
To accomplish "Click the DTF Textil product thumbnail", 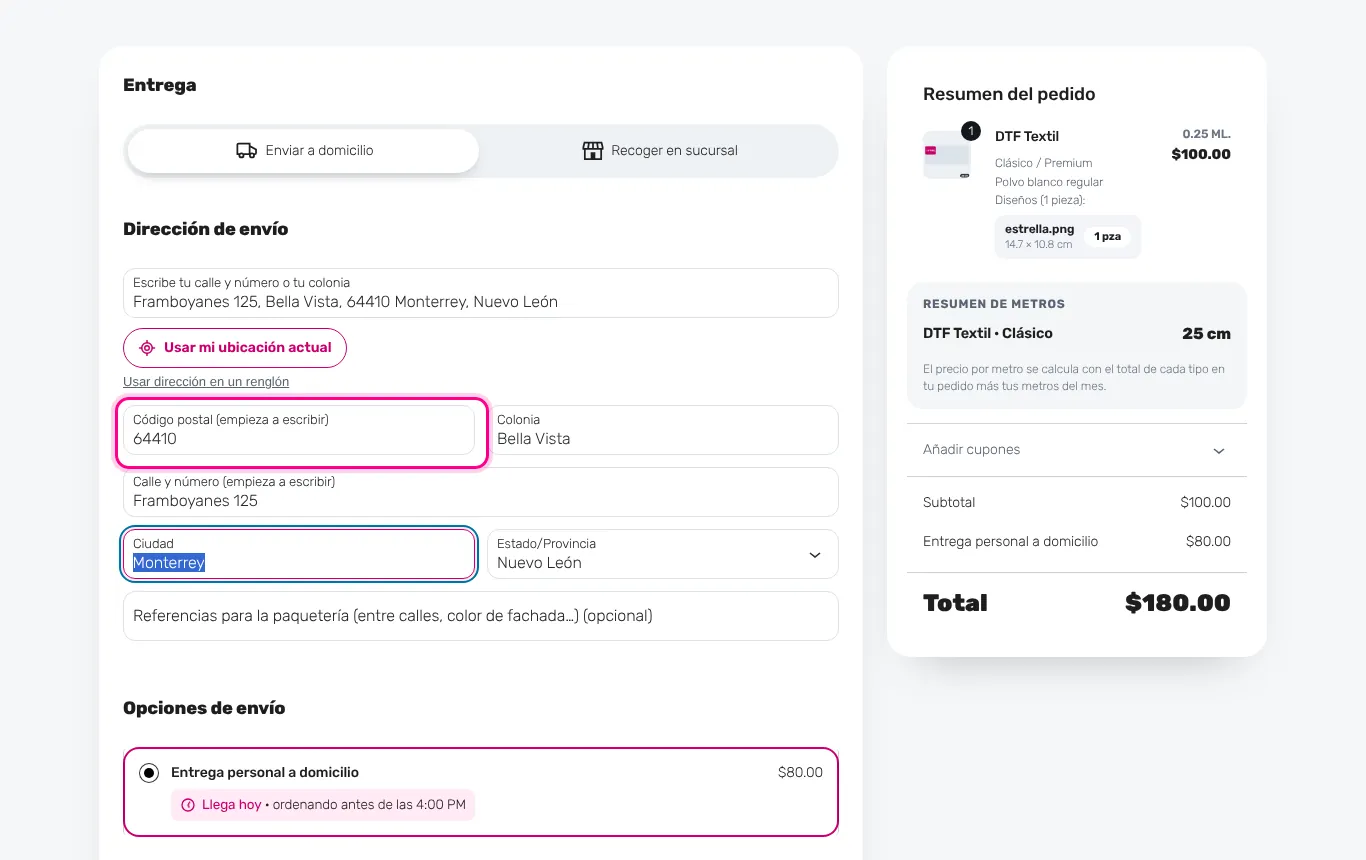I will click(947, 155).
